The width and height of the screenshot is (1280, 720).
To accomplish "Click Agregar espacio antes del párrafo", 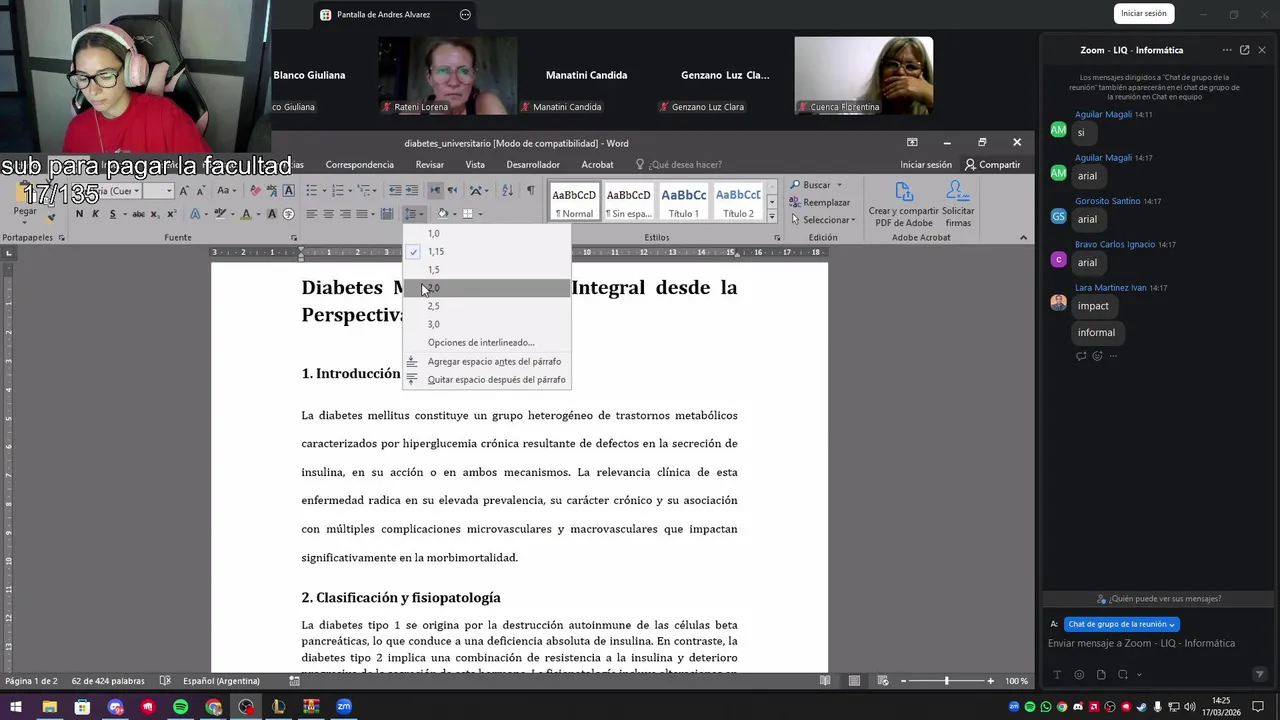I will [487, 361].
